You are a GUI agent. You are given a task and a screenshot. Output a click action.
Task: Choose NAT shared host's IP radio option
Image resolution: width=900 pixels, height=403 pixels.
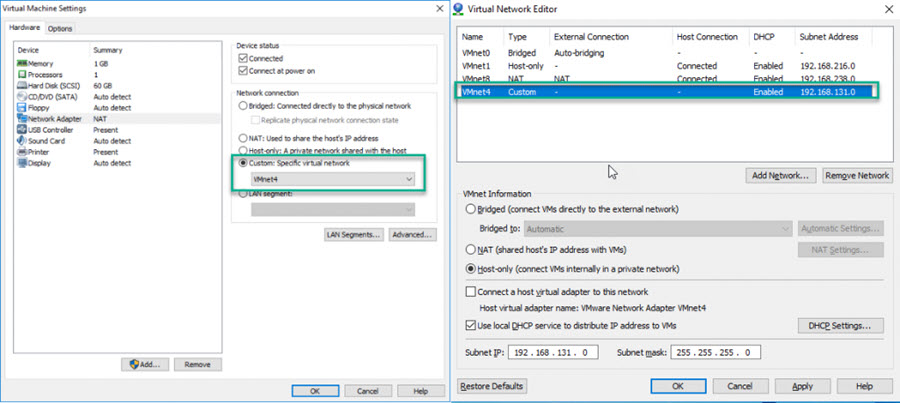click(471, 249)
